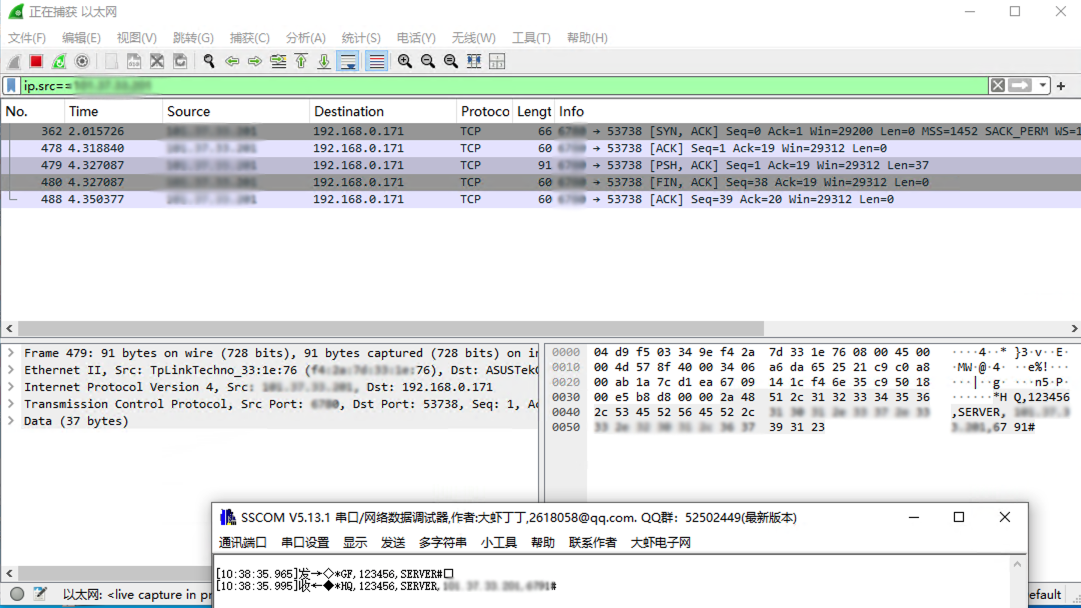This screenshot has width=1081, height=608.
Task: Clear the display filter with X
Action: 998,85
